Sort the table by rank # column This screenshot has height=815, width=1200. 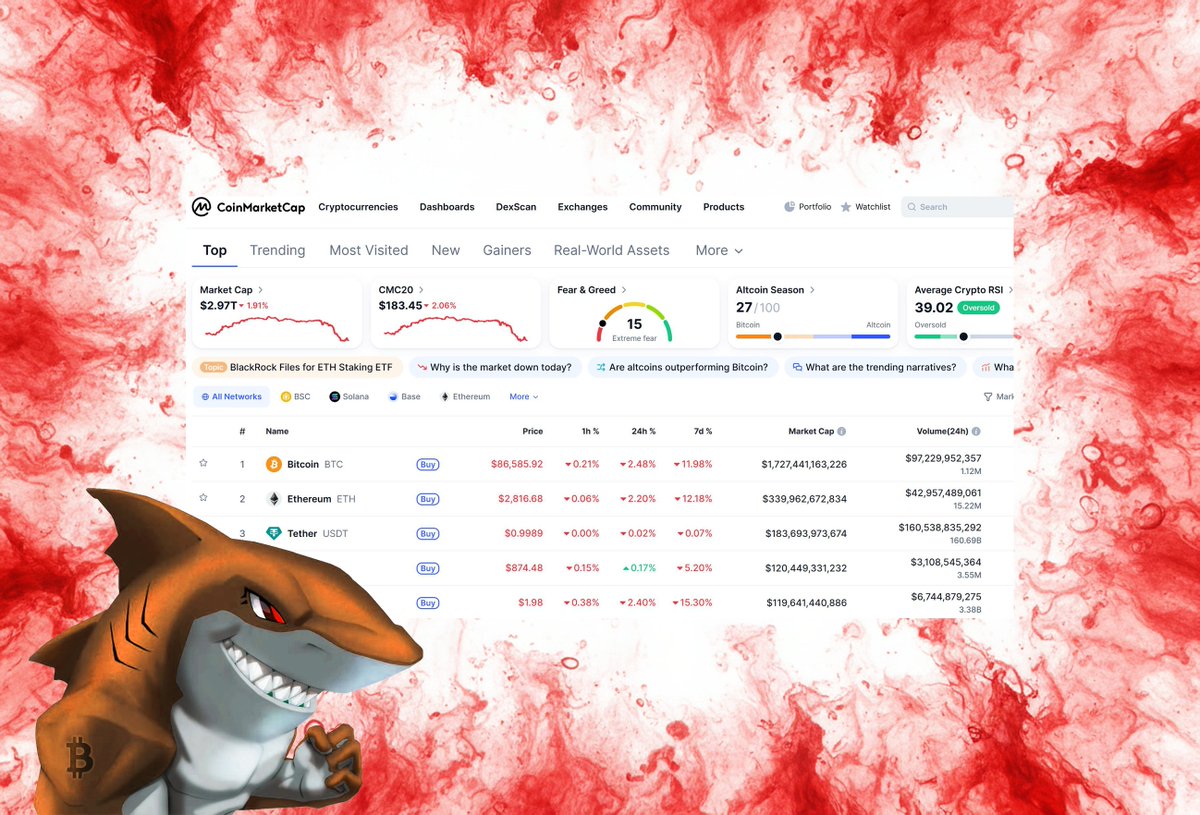(x=242, y=431)
